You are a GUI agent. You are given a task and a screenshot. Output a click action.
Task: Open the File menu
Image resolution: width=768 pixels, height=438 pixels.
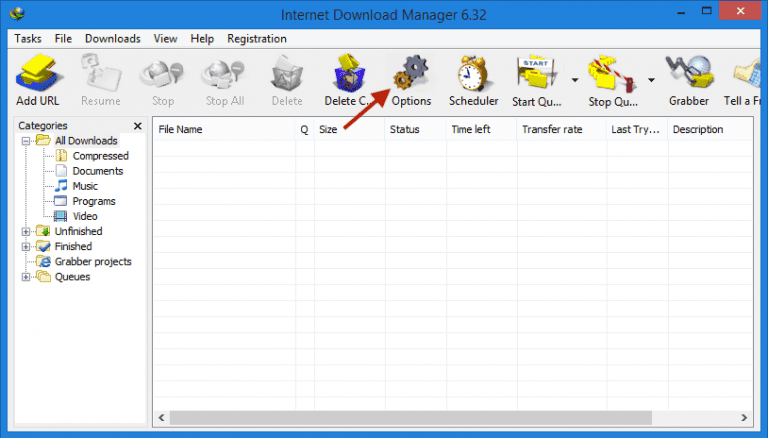click(x=63, y=39)
